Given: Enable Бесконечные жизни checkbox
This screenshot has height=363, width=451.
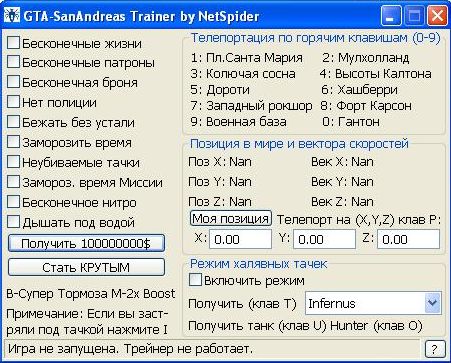Looking at the screenshot, I should 13,43.
